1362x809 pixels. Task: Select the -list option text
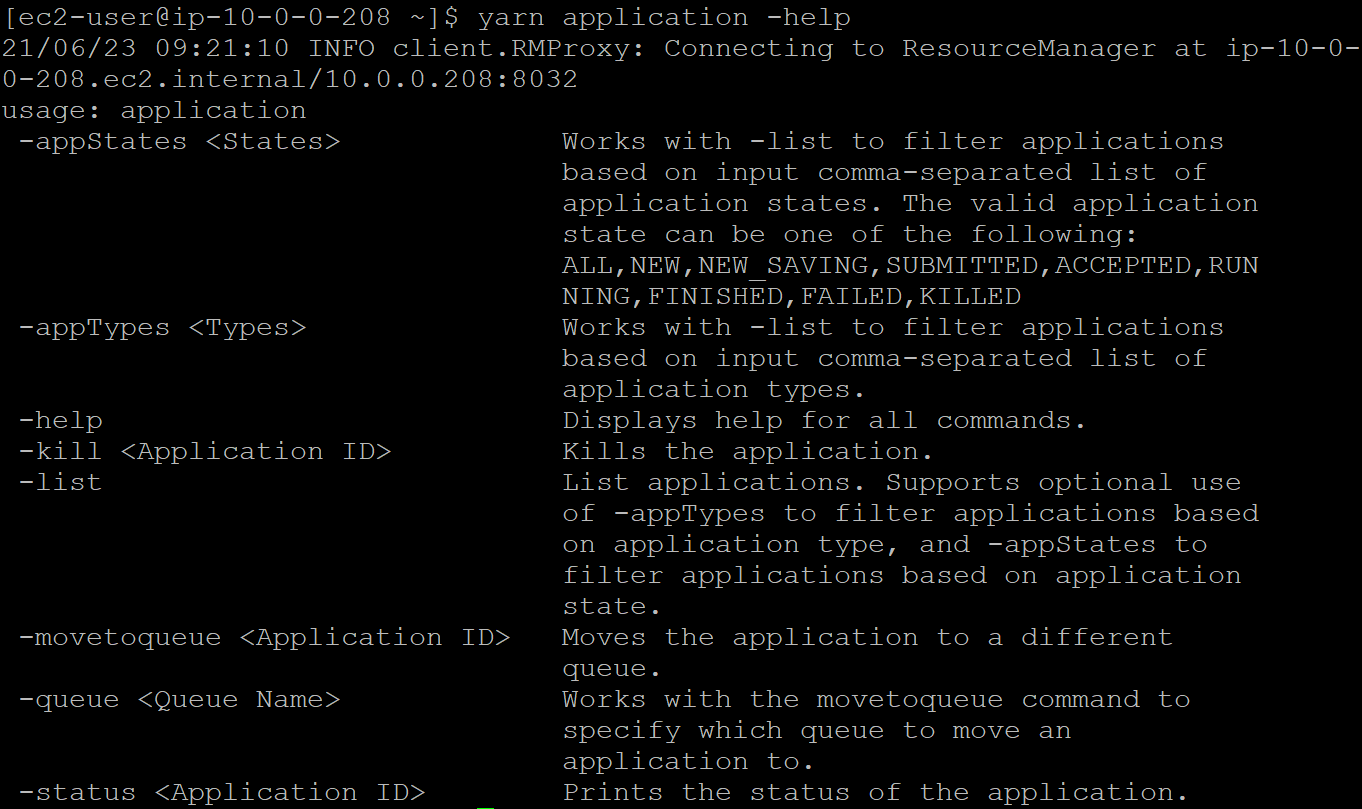pos(58,482)
